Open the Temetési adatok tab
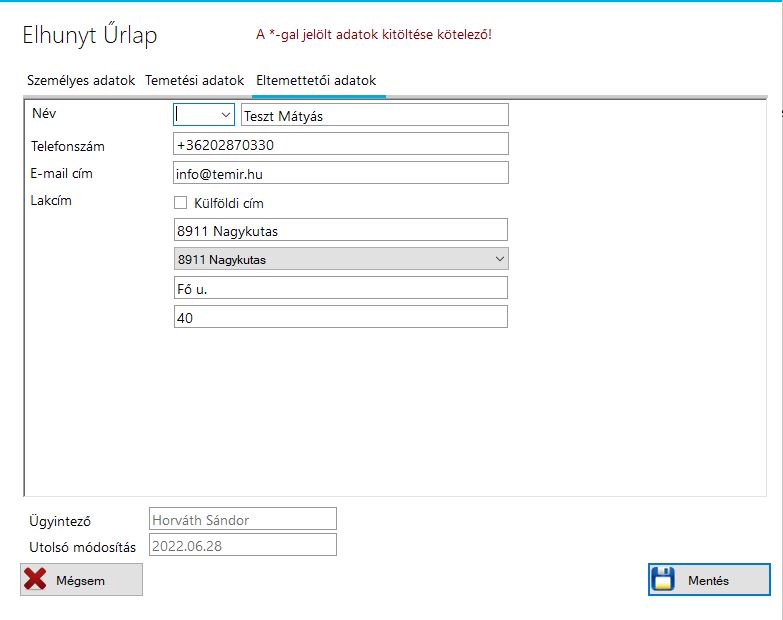This screenshot has width=783, height=620. point(195,80)
